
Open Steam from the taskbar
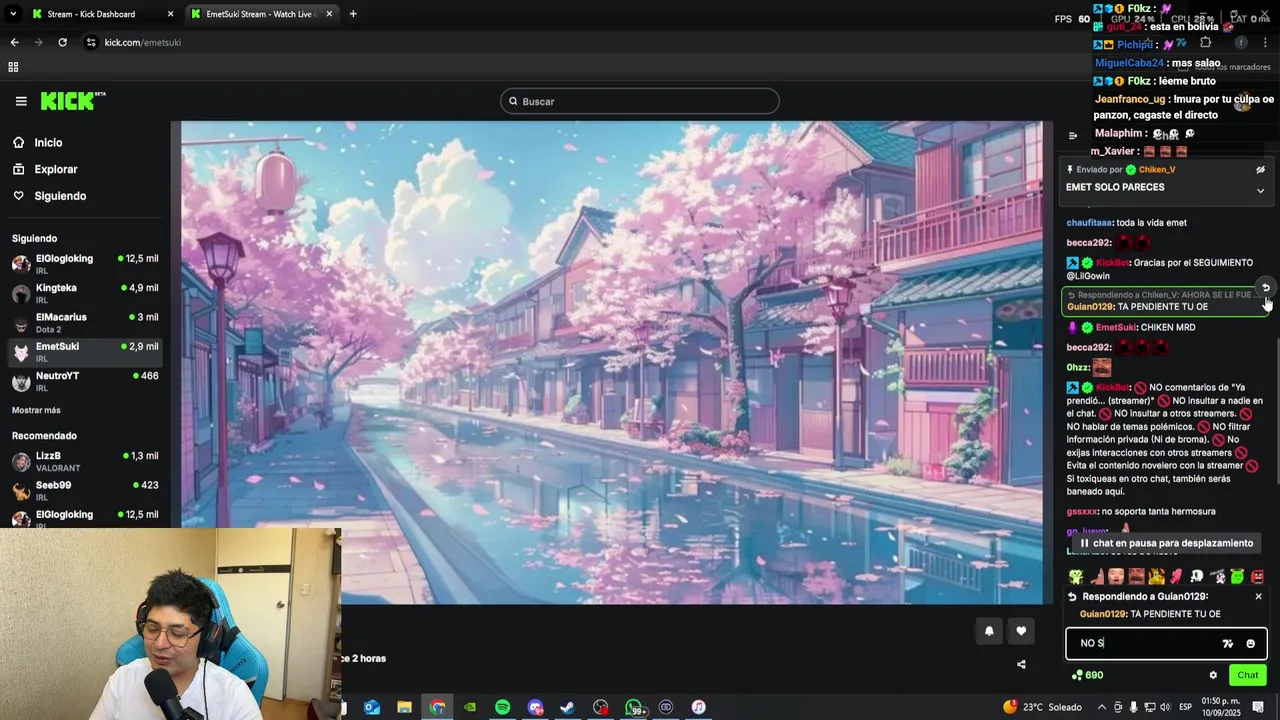click(x=567, y=707)
